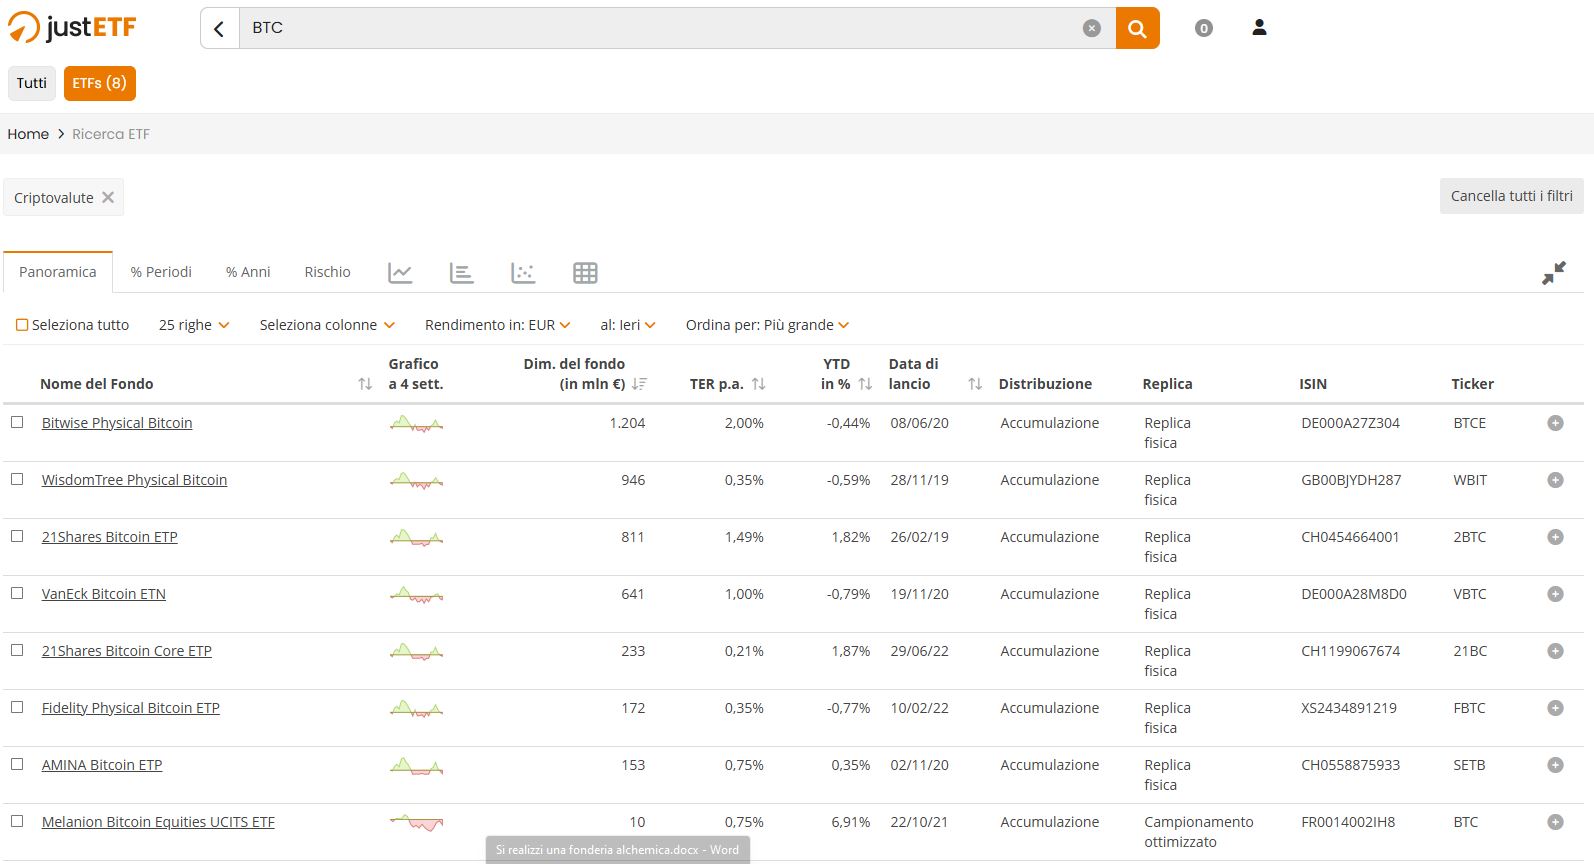Select the Tutti results tab
This screenshot has width=1594, height=864.
(32, 83)
